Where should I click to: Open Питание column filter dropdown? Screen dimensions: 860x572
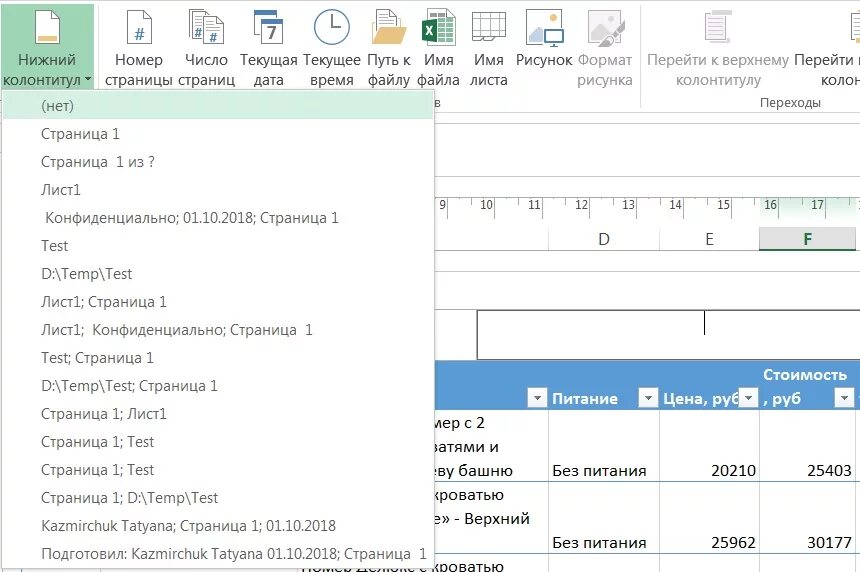pyautogui.click(x=648, y=398)
